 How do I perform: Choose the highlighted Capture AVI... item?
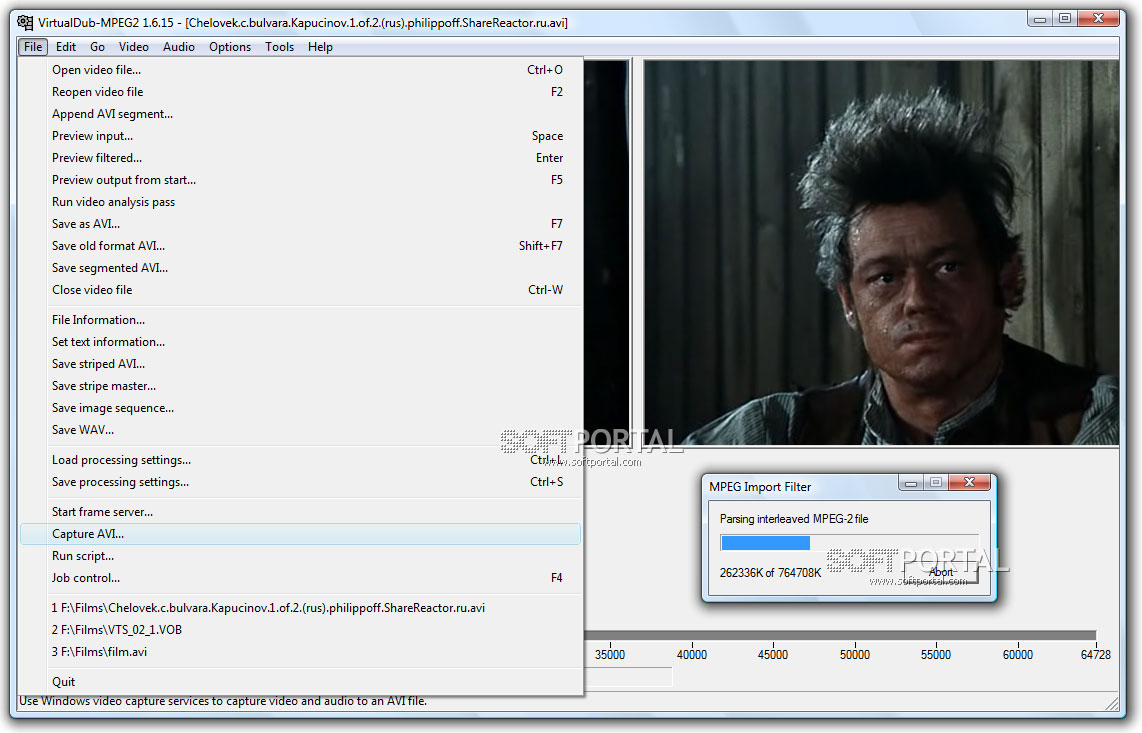tap(300, 534)
